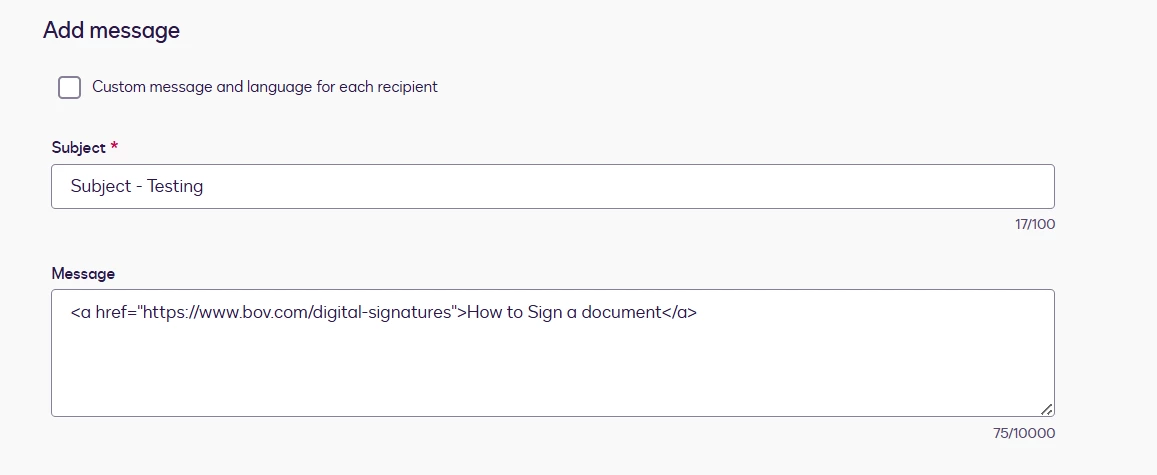Click the word "Subject" inside the subject input
This screenshot has height=475, width=1157.
100,186
